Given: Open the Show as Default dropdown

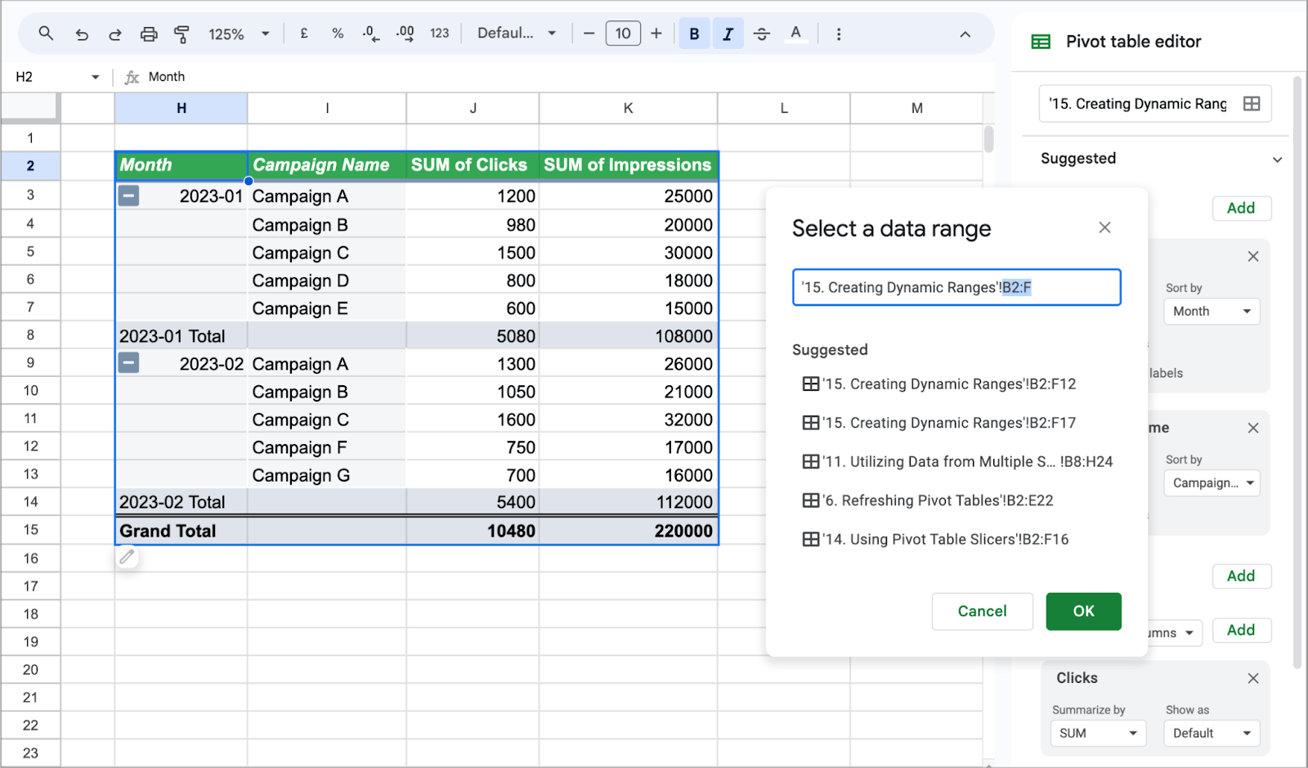Looking at the screenshot, I should point(1212,733).
